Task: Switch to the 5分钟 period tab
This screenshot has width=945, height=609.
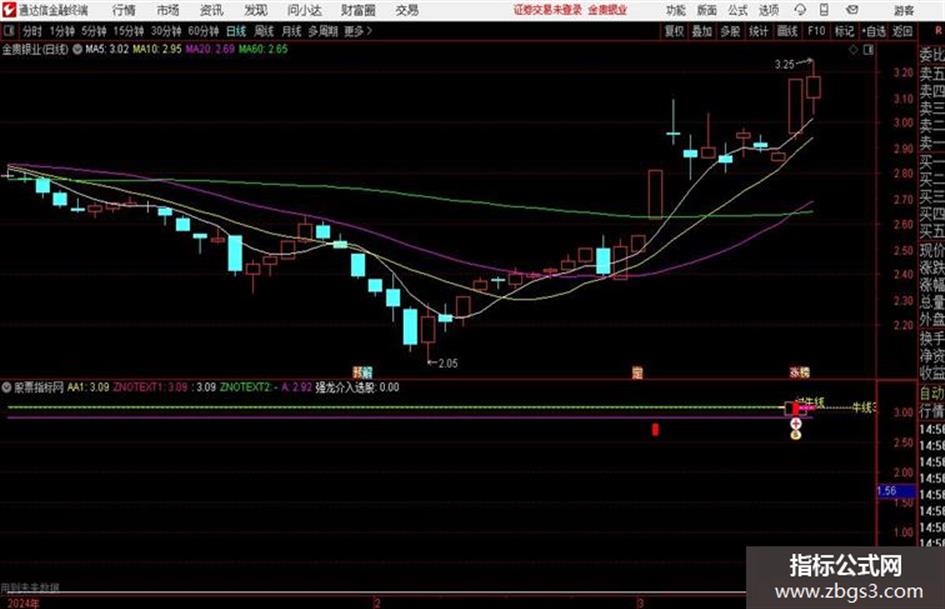Action: 93,31
